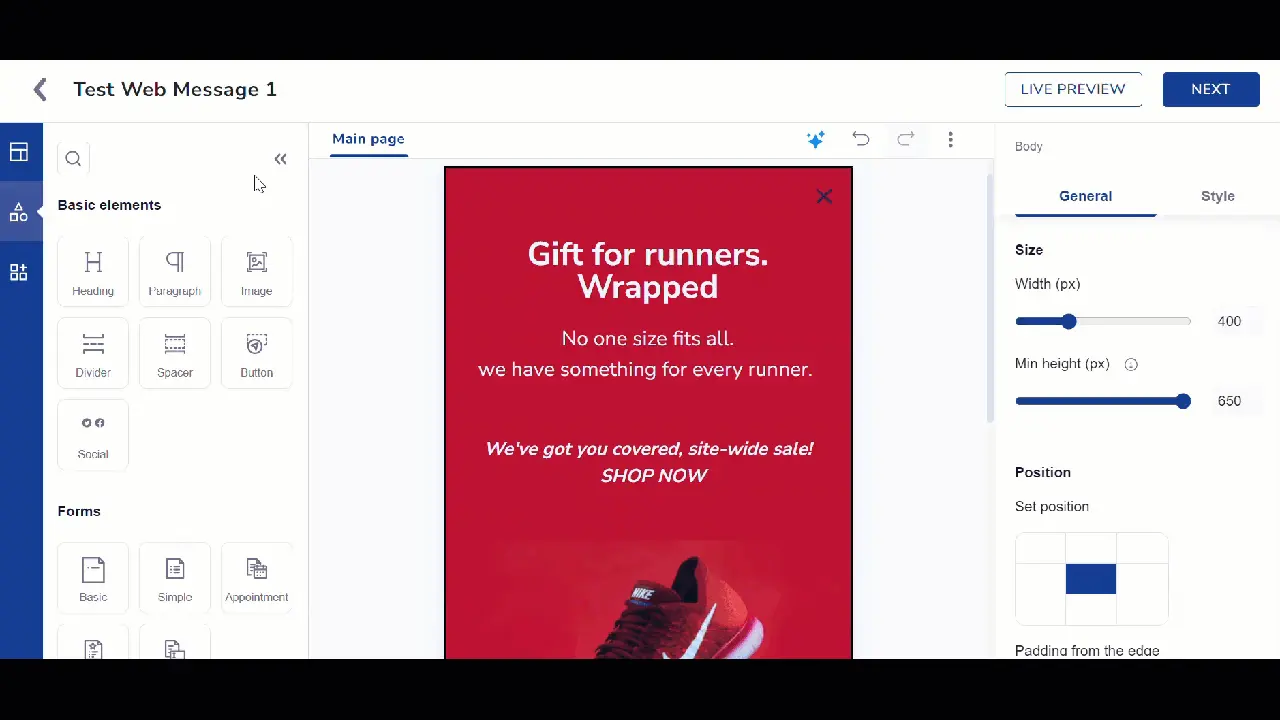The width and height of the screenshot is (1280, 720).
Task: Open the General tab
Action: pyautogui.click(x=1086, y=196)
